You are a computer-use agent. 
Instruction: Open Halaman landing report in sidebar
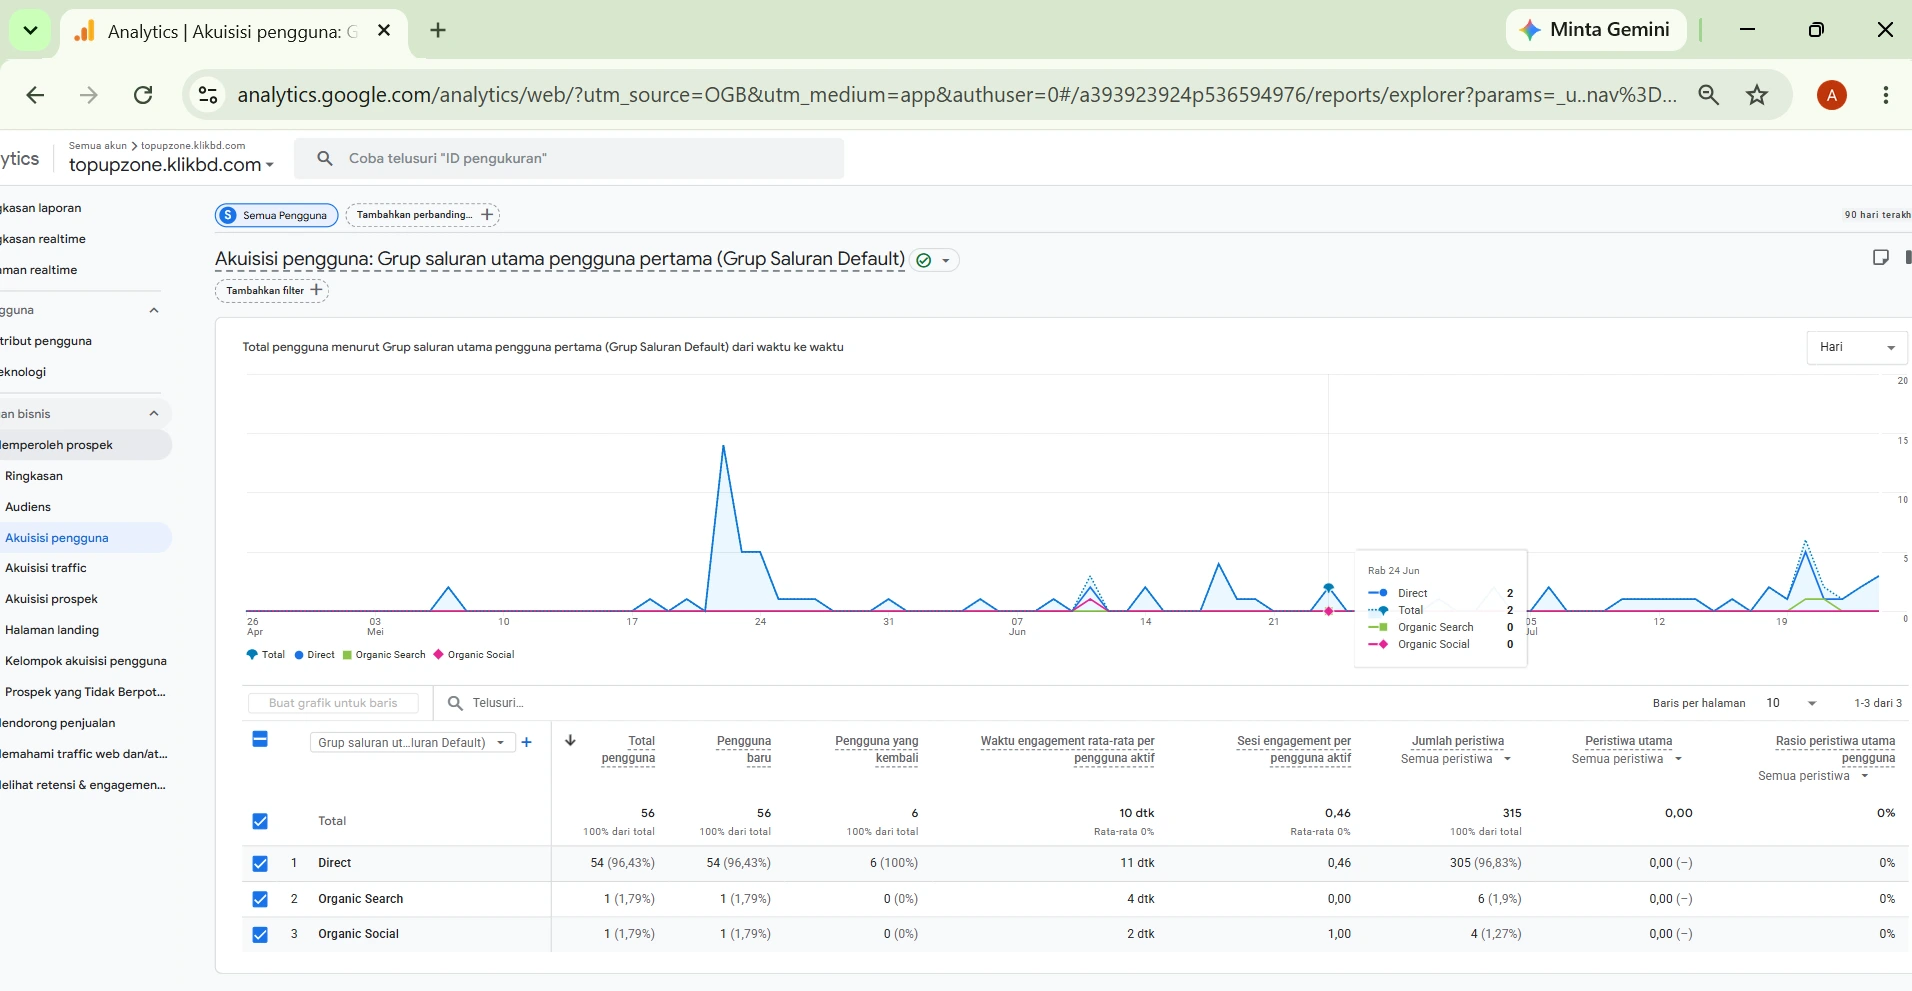52,630
